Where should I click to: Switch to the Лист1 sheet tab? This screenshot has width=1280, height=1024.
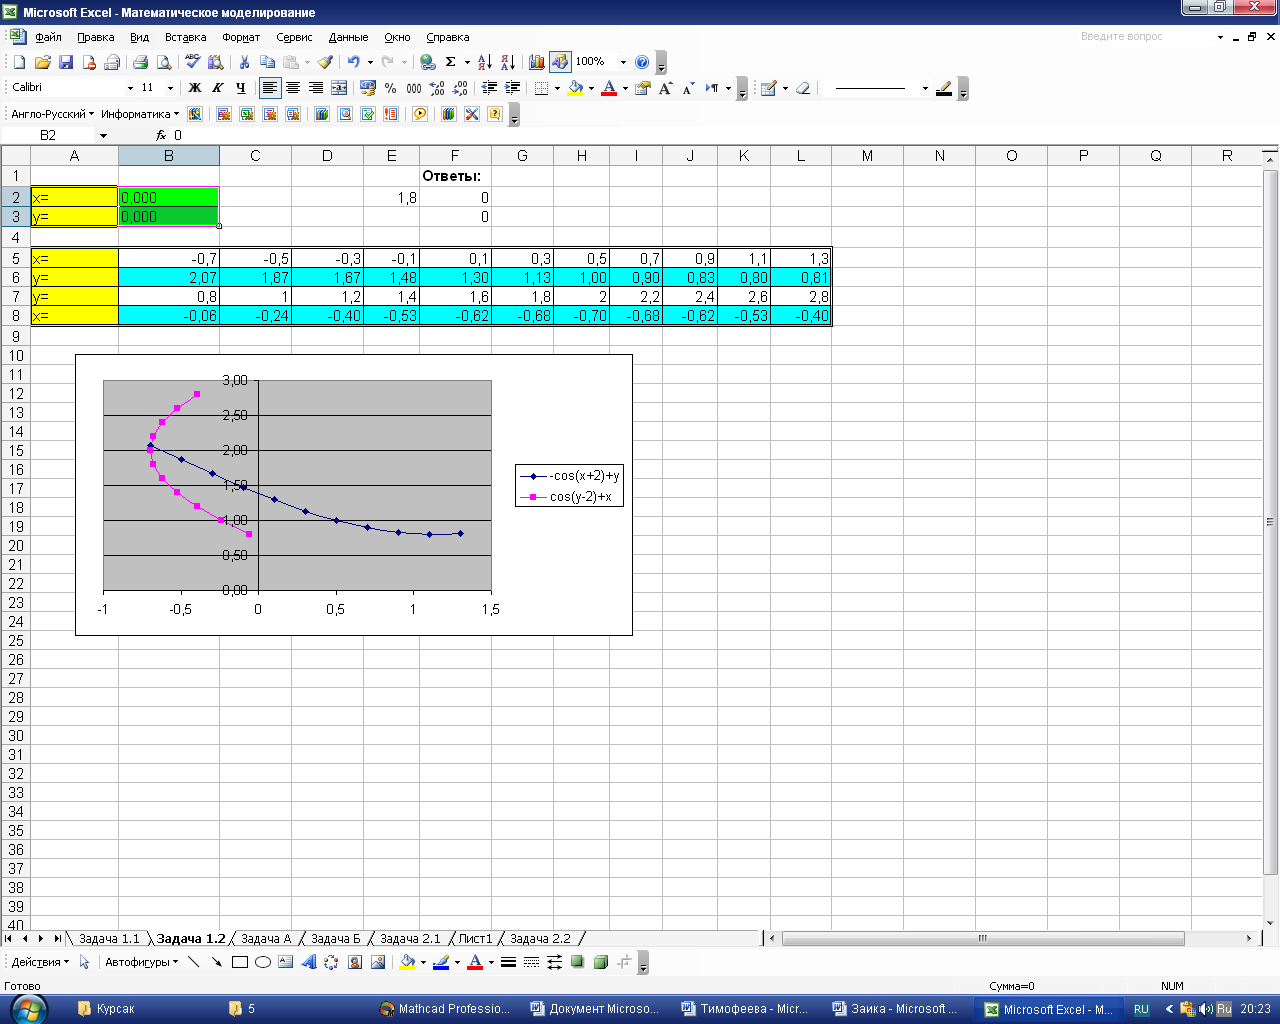(x=475, y=939)
